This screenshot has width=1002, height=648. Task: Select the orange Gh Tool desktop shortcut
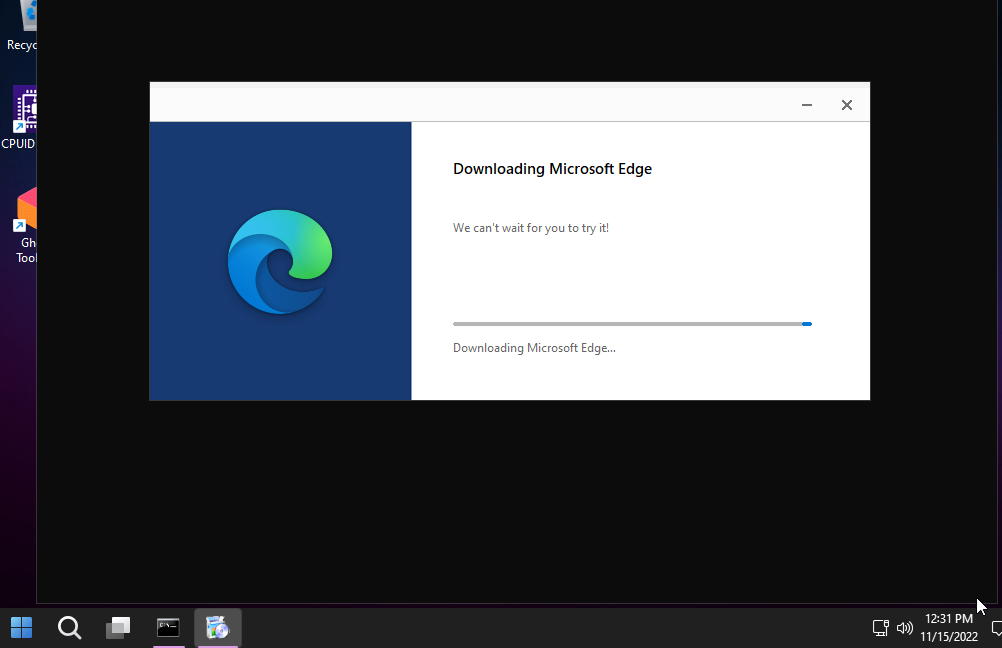[24, 226]
